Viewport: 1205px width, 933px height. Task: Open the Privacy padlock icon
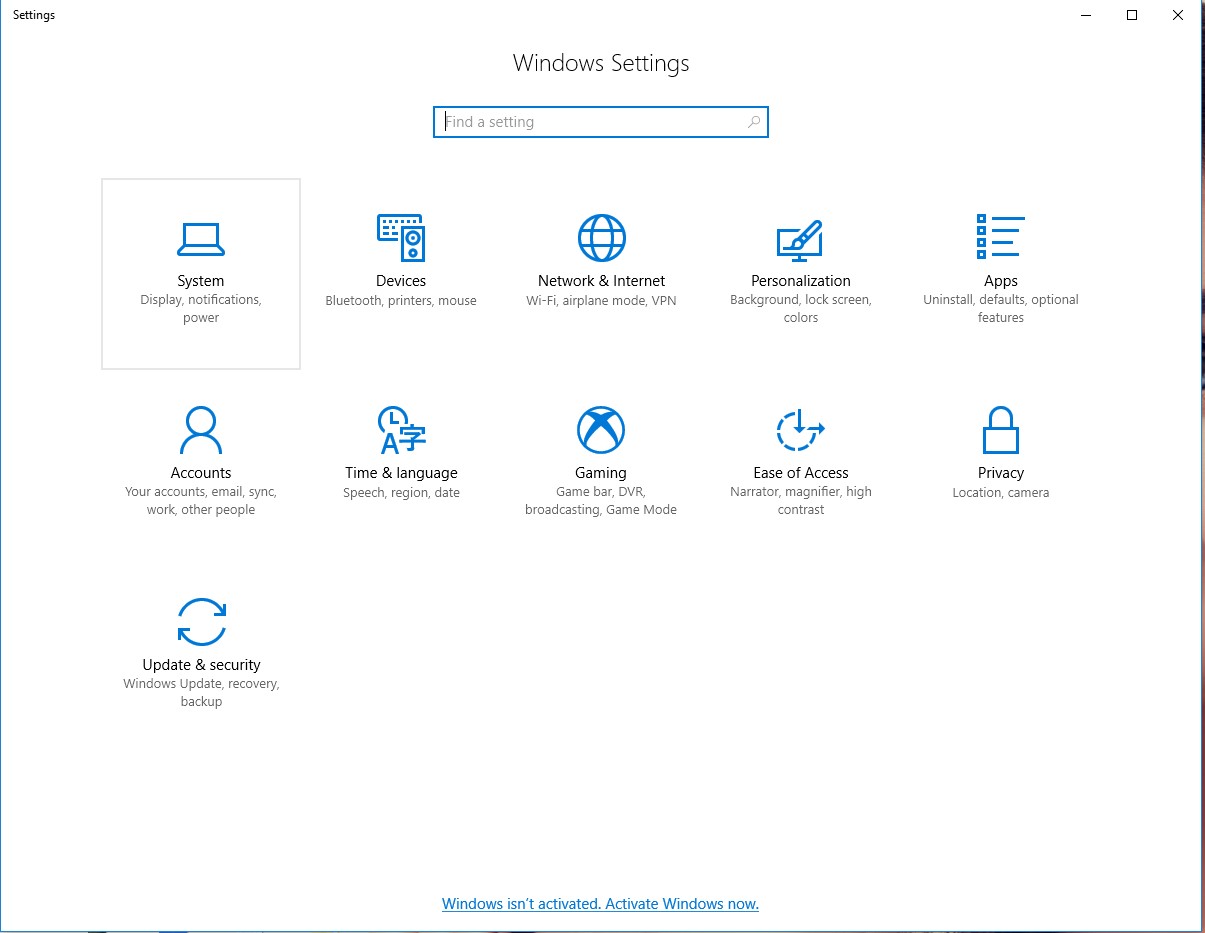(1000, 430)
